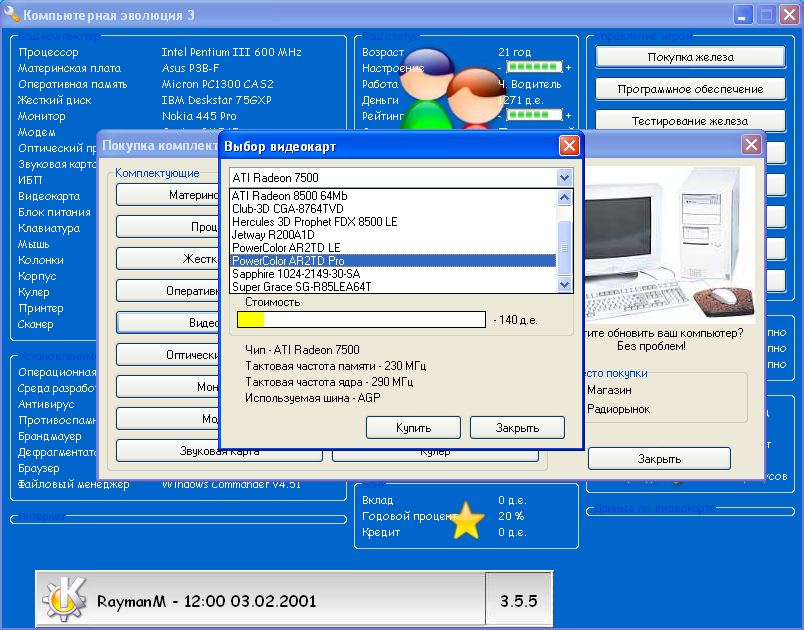Select highlighted PowerColor AR2TD Pro item
Viewport: 804px width, 630px height.
[x=393, y=260]
